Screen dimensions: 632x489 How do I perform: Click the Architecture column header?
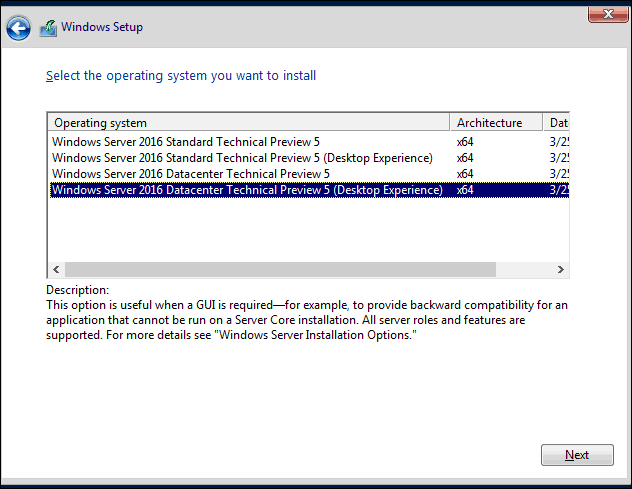click(496, 123)
